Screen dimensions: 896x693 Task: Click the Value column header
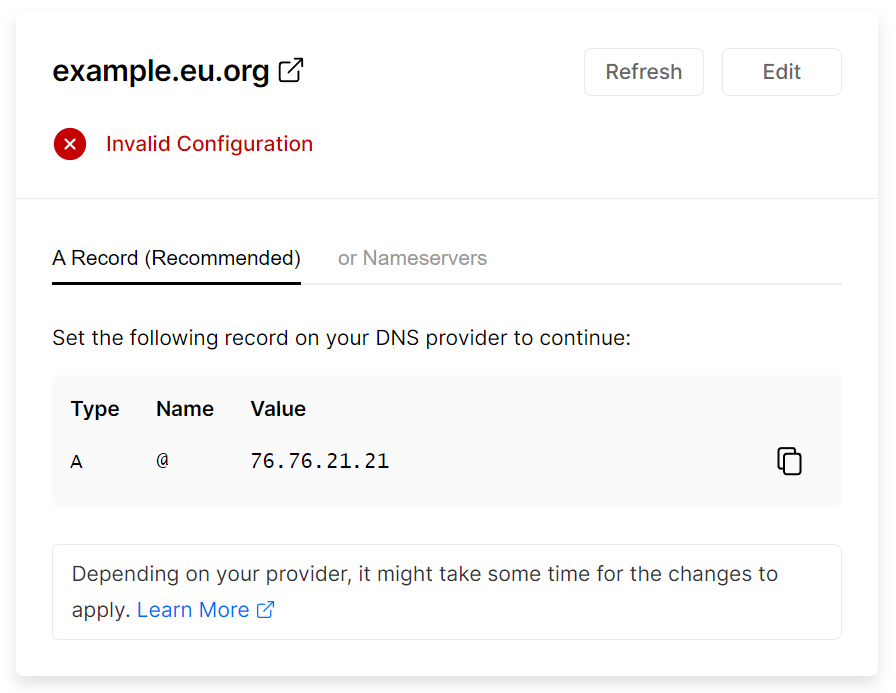[x=278, y=409]
